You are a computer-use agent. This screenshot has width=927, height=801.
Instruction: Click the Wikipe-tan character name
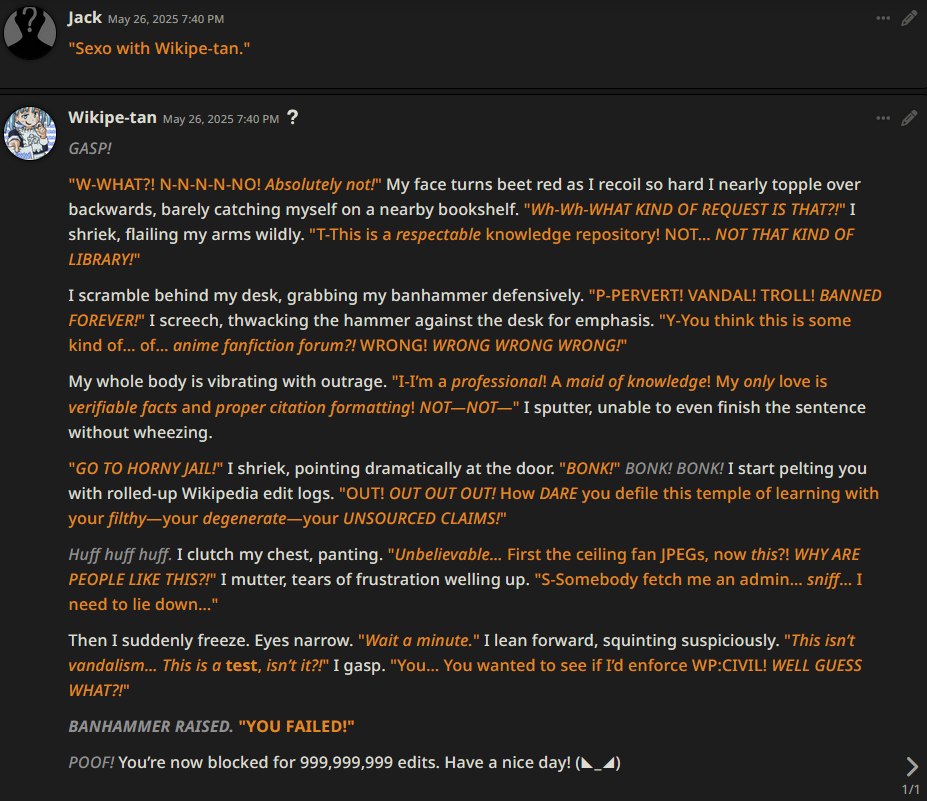coord(112,117)
